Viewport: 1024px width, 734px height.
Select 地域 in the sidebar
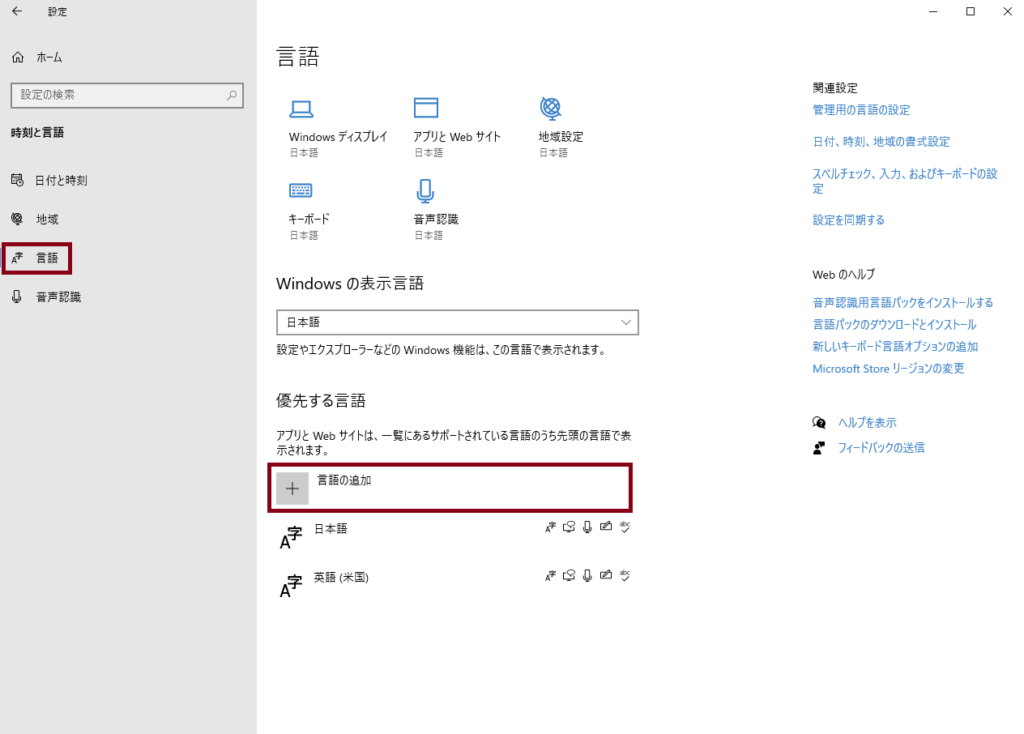pos(47,219)
